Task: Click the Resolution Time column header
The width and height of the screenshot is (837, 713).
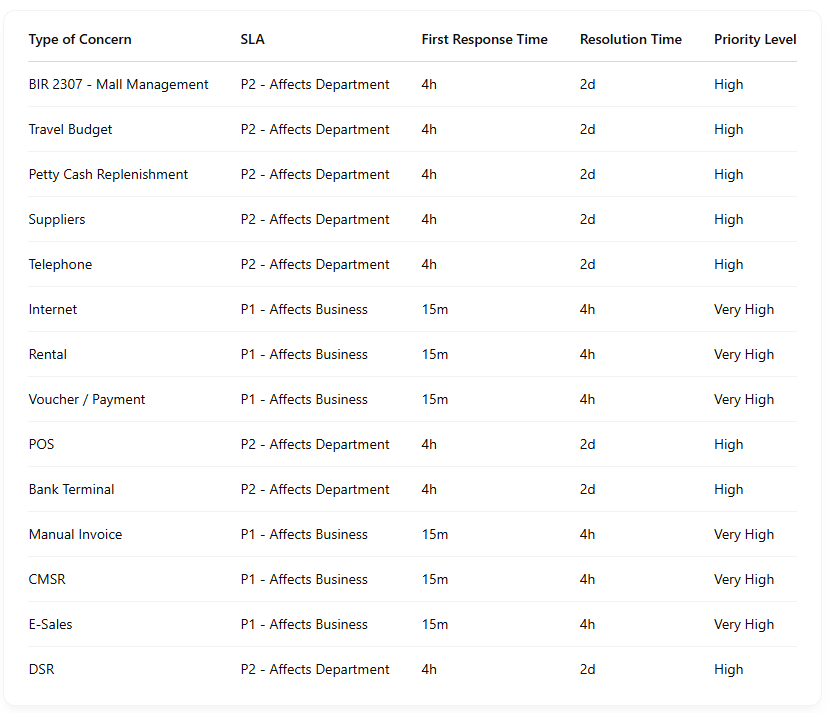Action: click(x=630, y=40)
